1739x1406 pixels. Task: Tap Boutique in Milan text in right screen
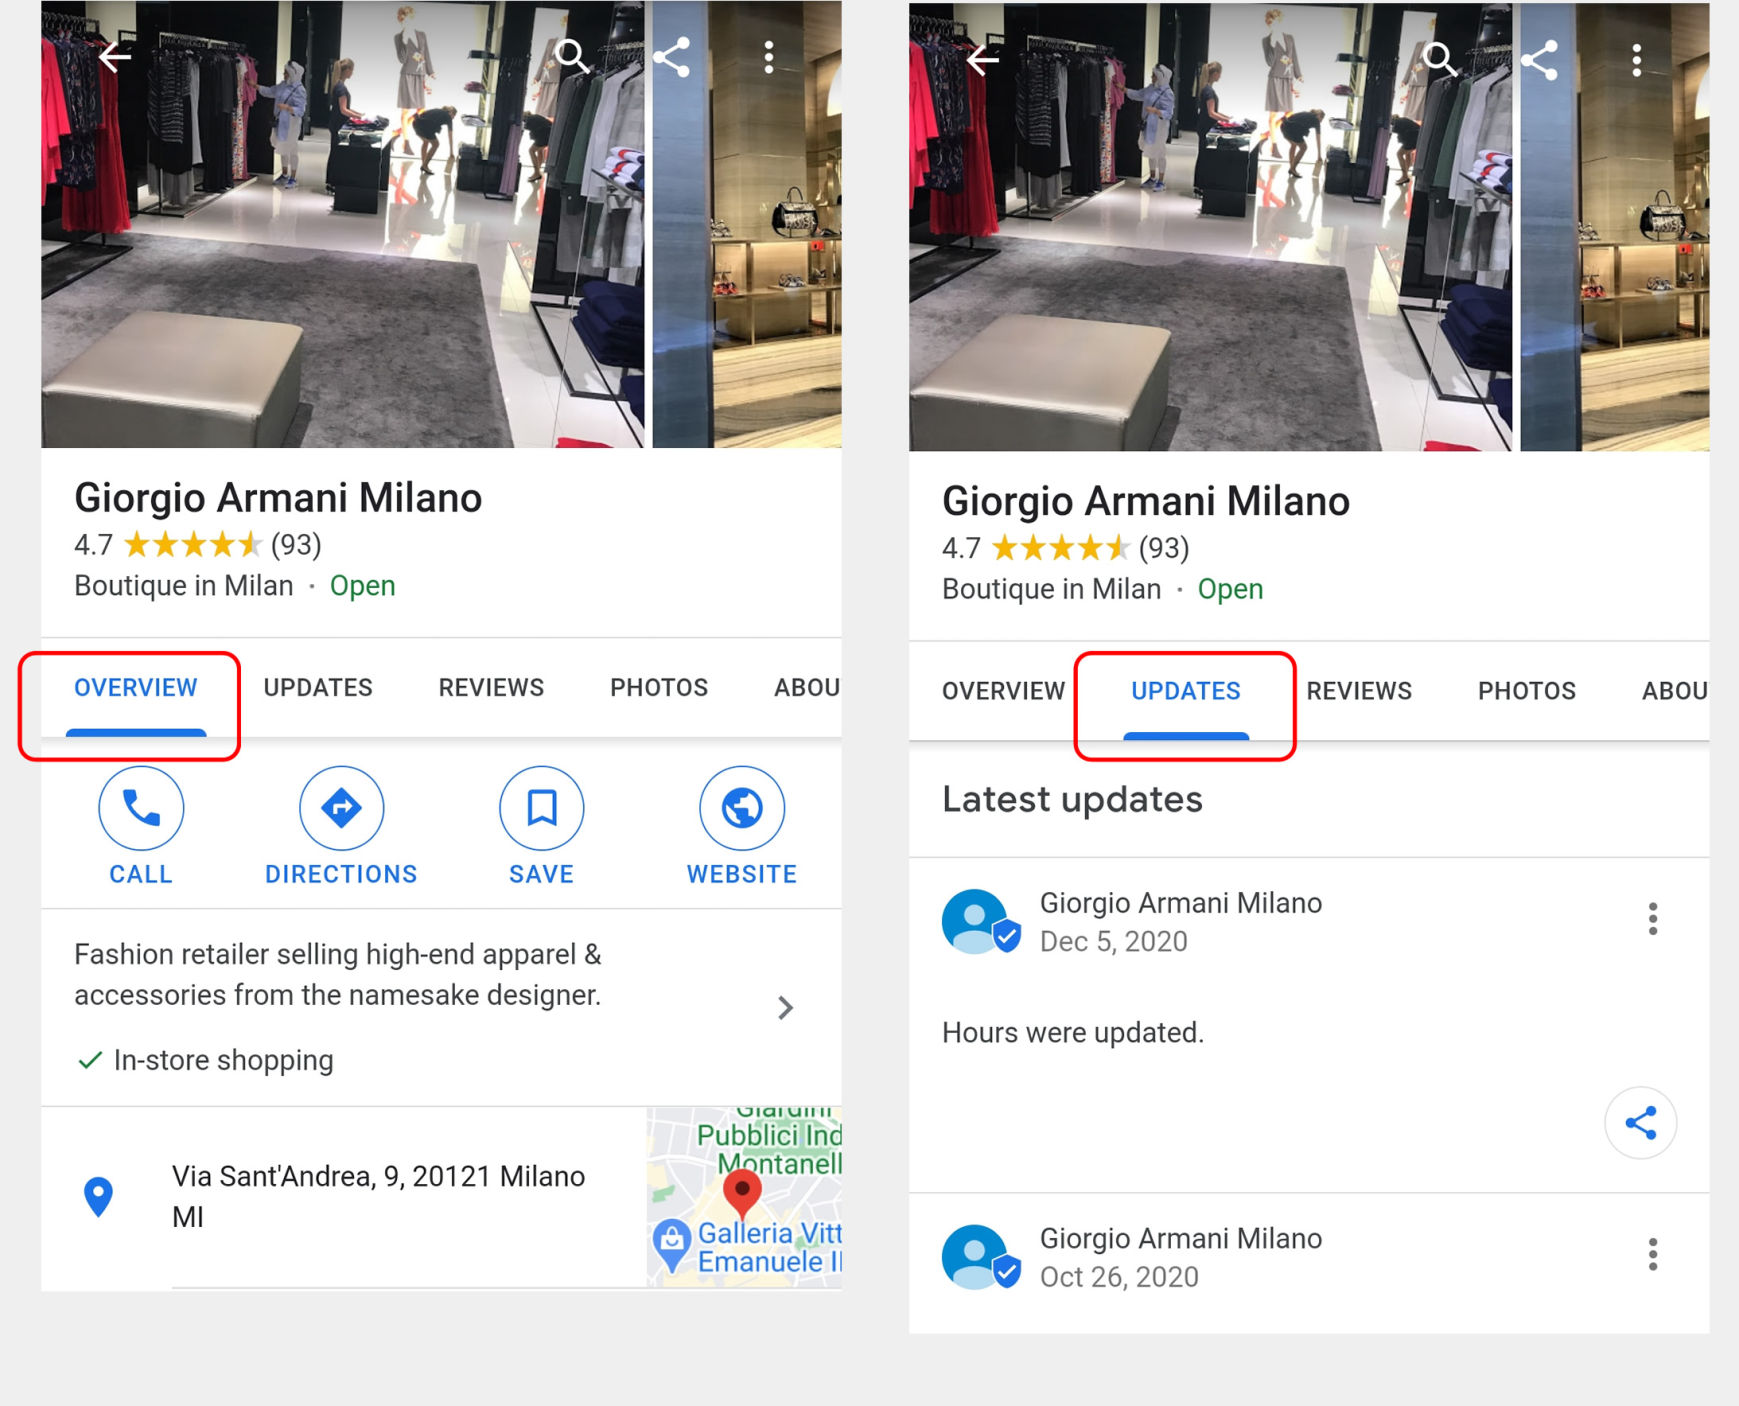[1052, 589]
